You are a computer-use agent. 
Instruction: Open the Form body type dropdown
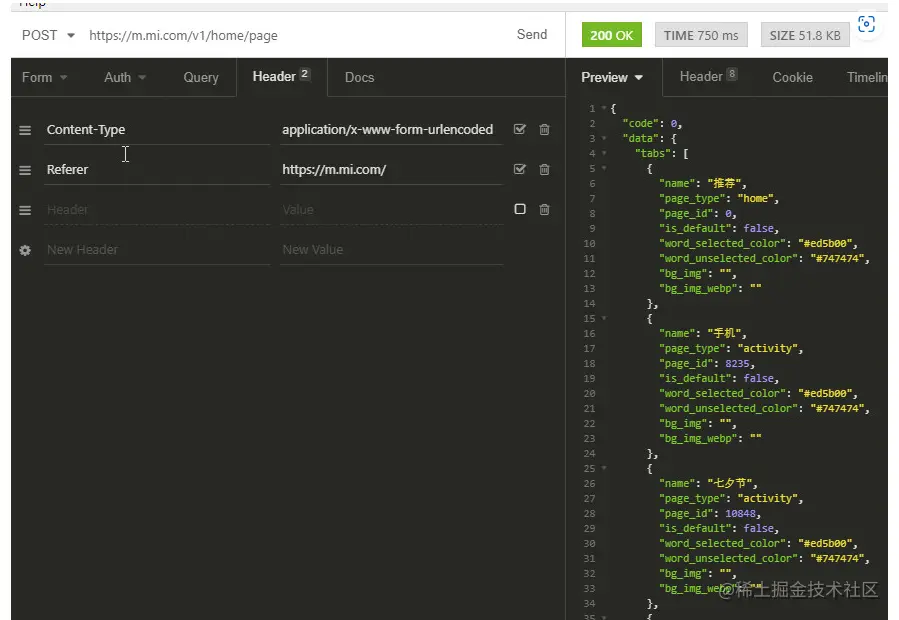(x=44, y=77)
